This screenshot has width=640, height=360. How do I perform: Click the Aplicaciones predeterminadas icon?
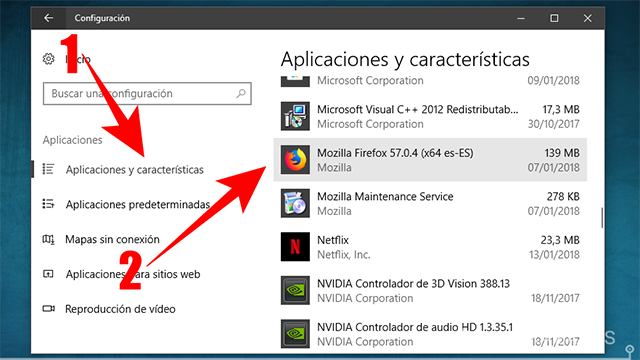point(48,204)
